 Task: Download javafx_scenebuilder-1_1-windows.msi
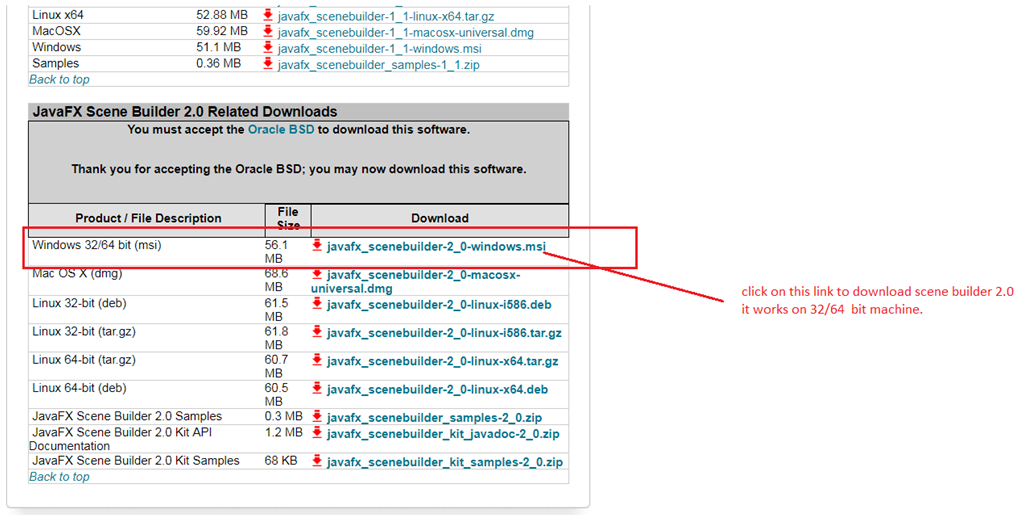point(379,49)
